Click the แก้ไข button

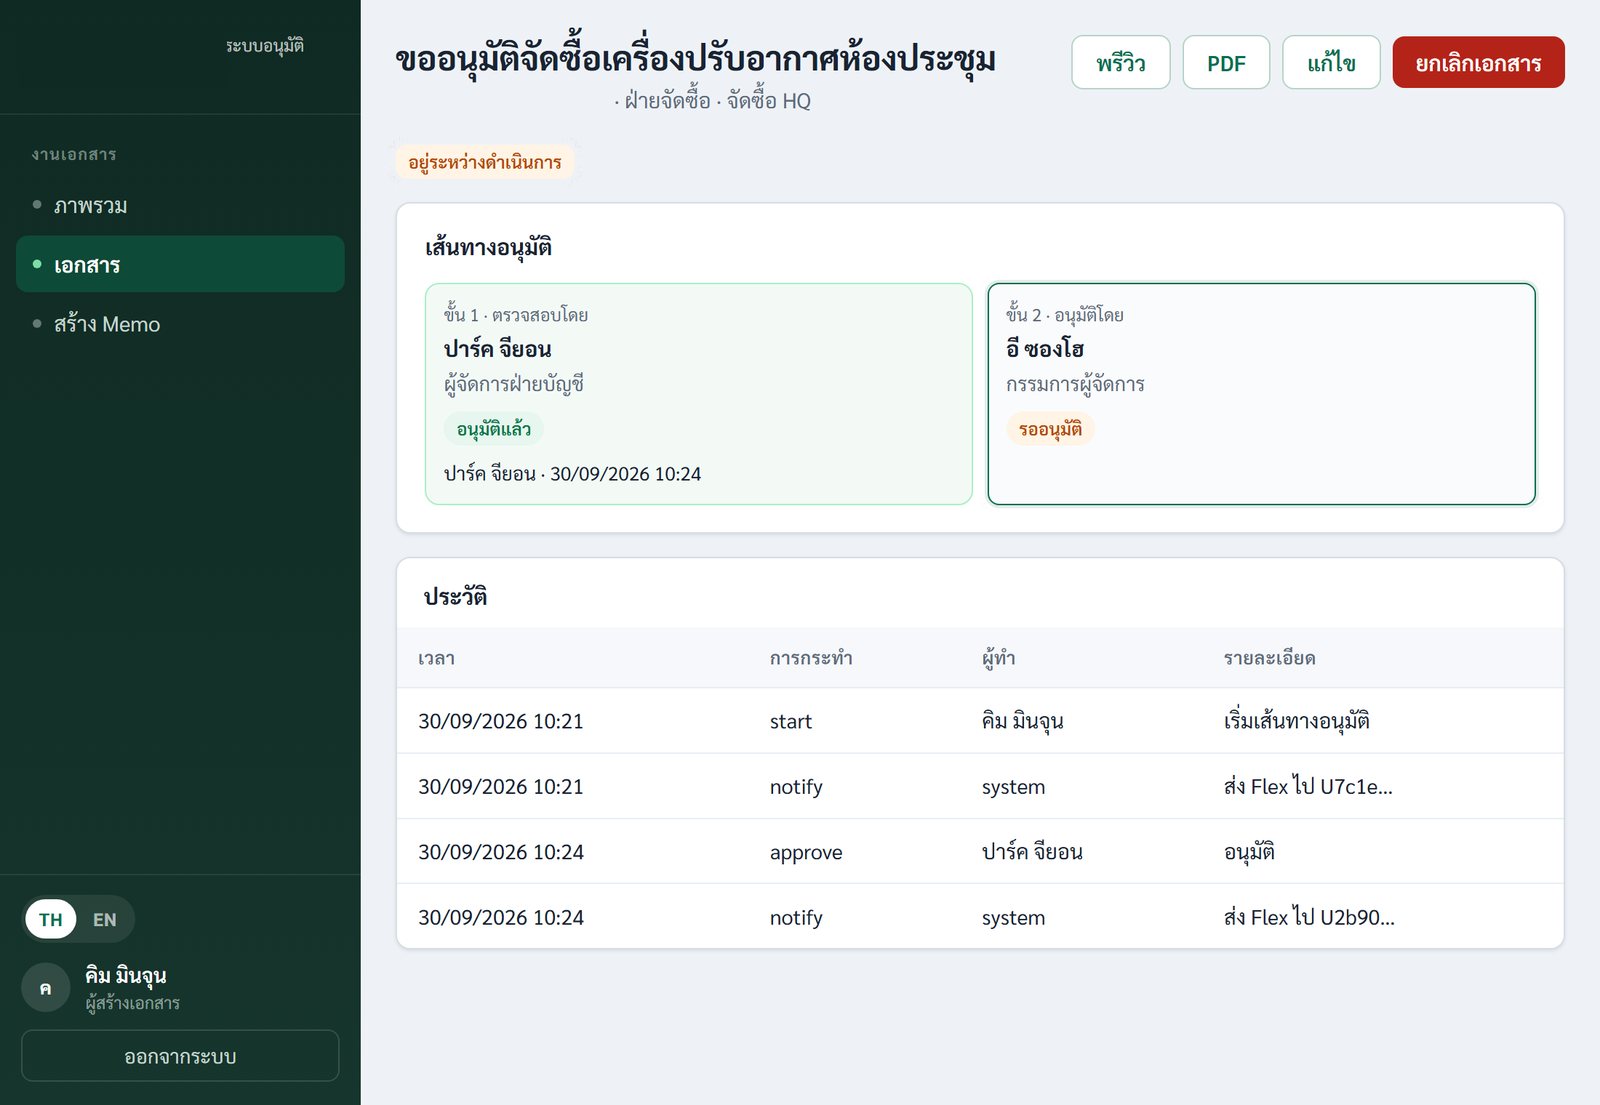coord(1331,63)
